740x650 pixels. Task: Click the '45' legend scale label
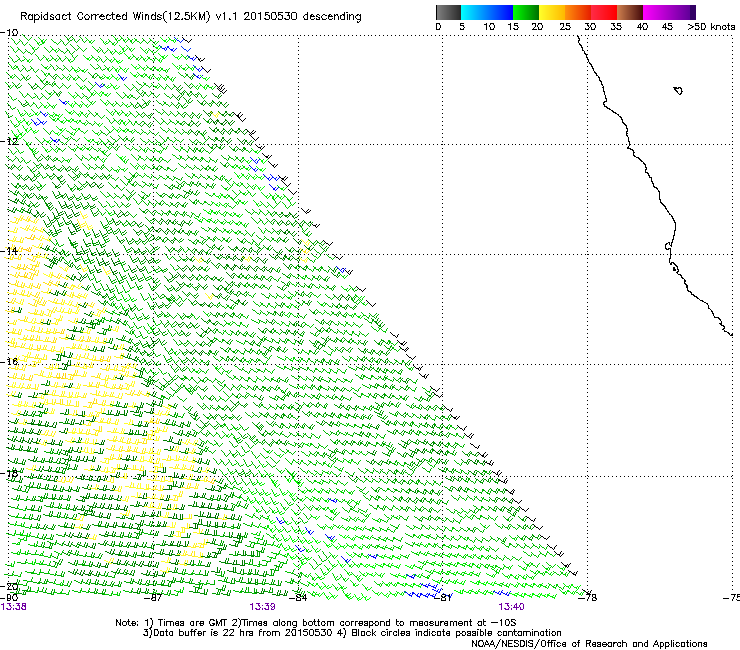(x=667, y=26)
